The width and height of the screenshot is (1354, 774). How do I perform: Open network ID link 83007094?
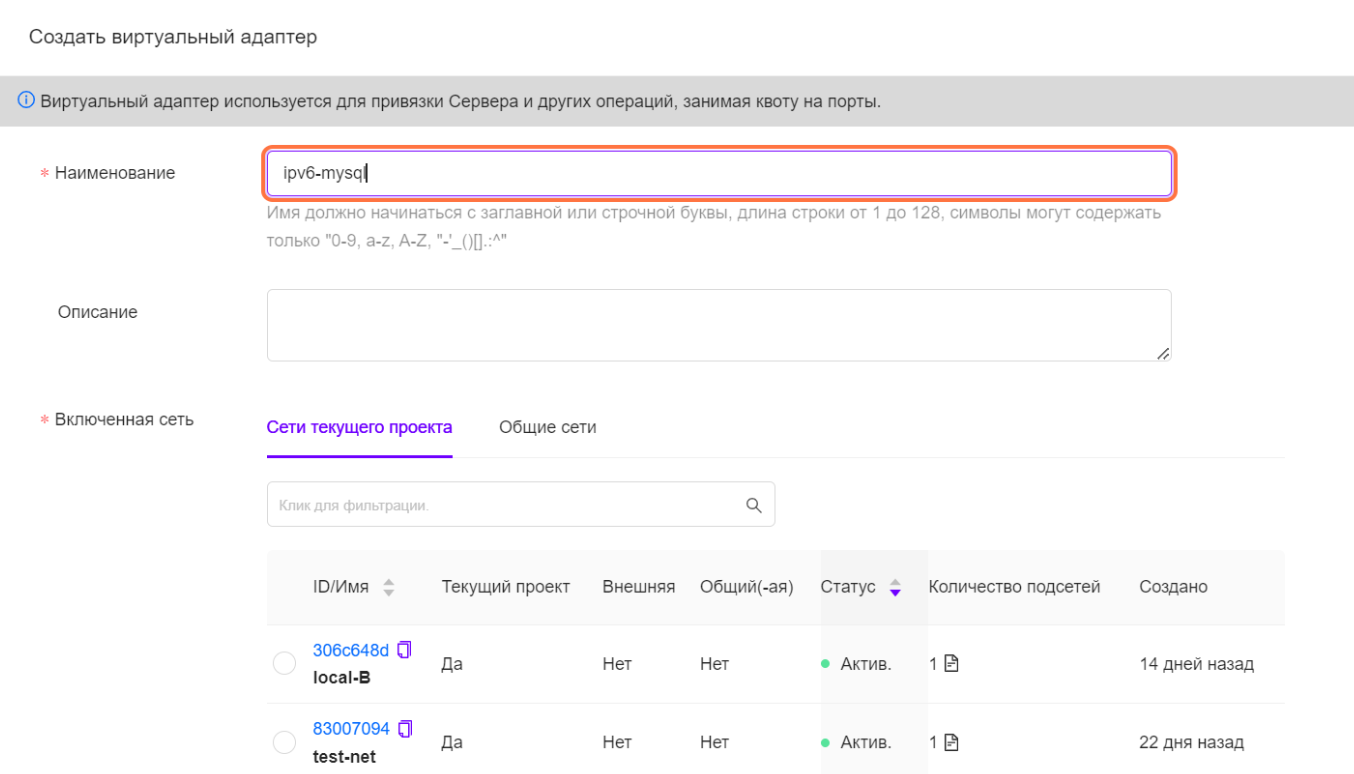coord(351,729)
